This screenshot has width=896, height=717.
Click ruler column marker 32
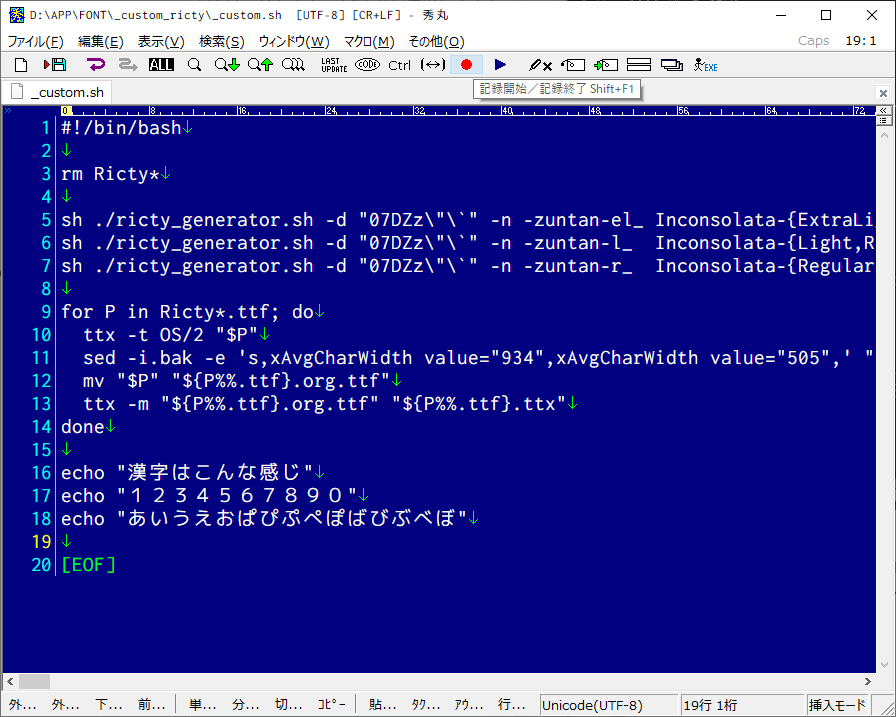tap(419, 110)
